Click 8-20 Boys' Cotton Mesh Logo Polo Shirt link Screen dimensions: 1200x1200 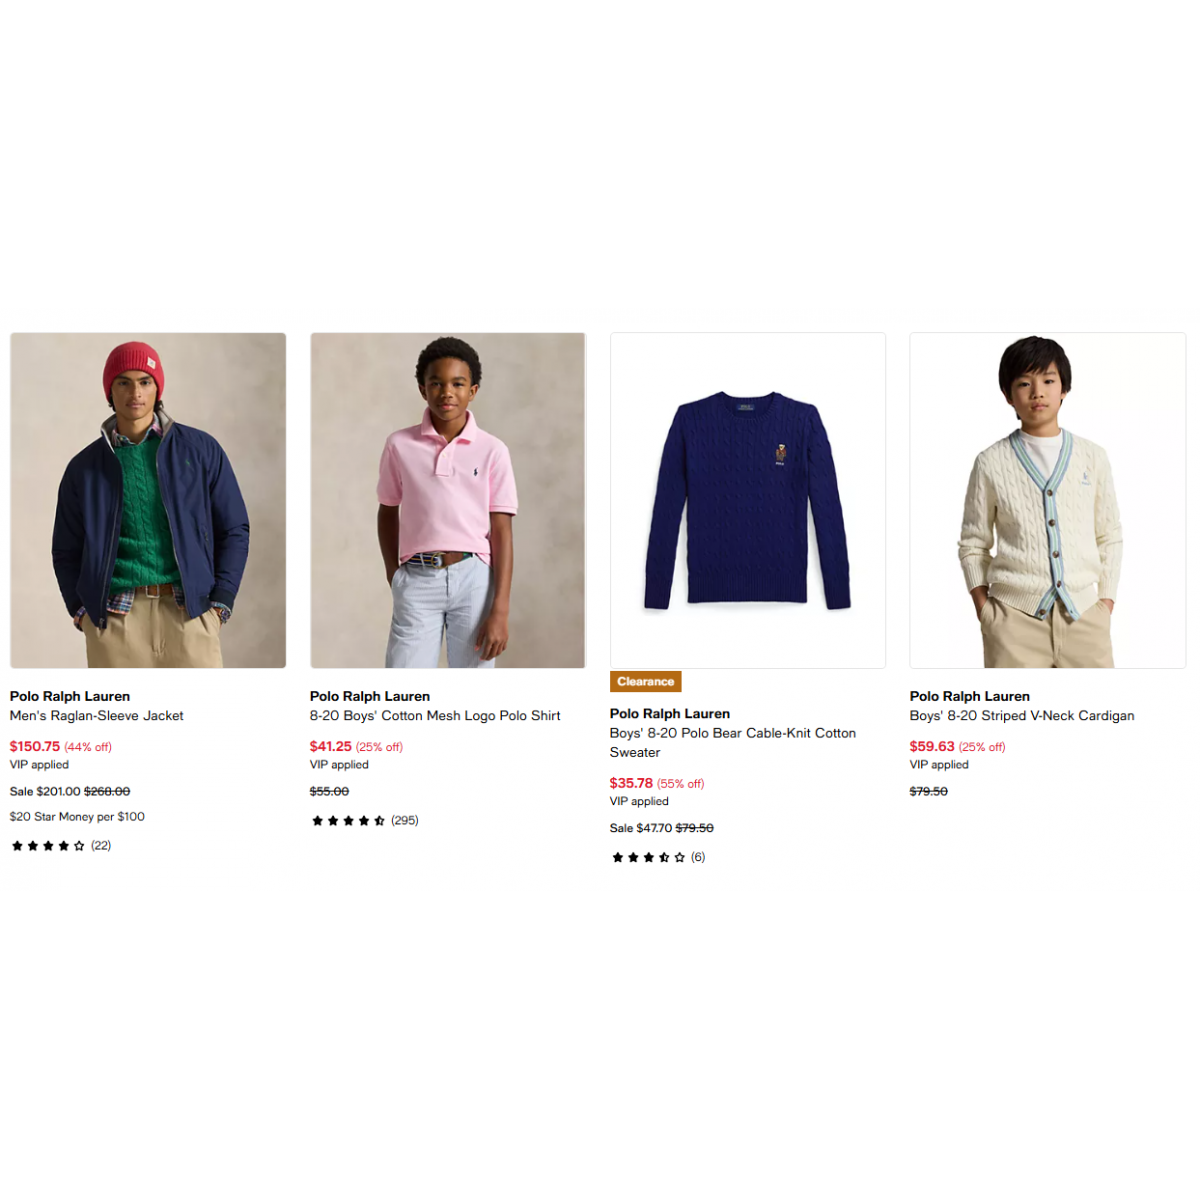[435, 716]
